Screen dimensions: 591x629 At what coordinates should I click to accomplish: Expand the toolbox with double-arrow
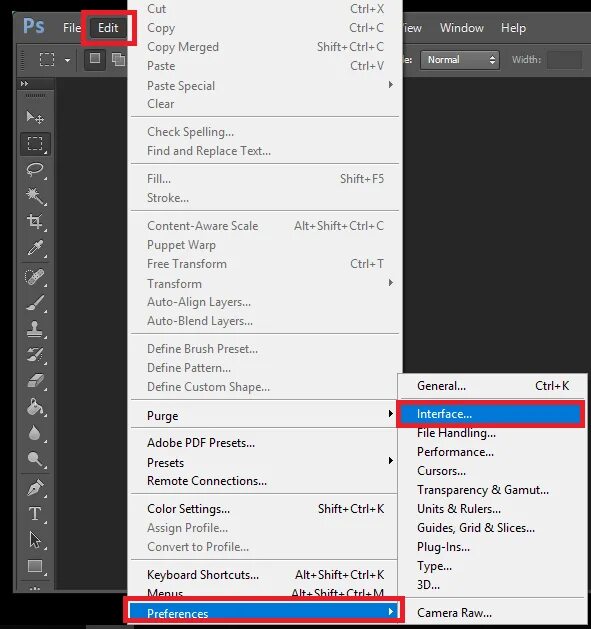tap(24, 83)
